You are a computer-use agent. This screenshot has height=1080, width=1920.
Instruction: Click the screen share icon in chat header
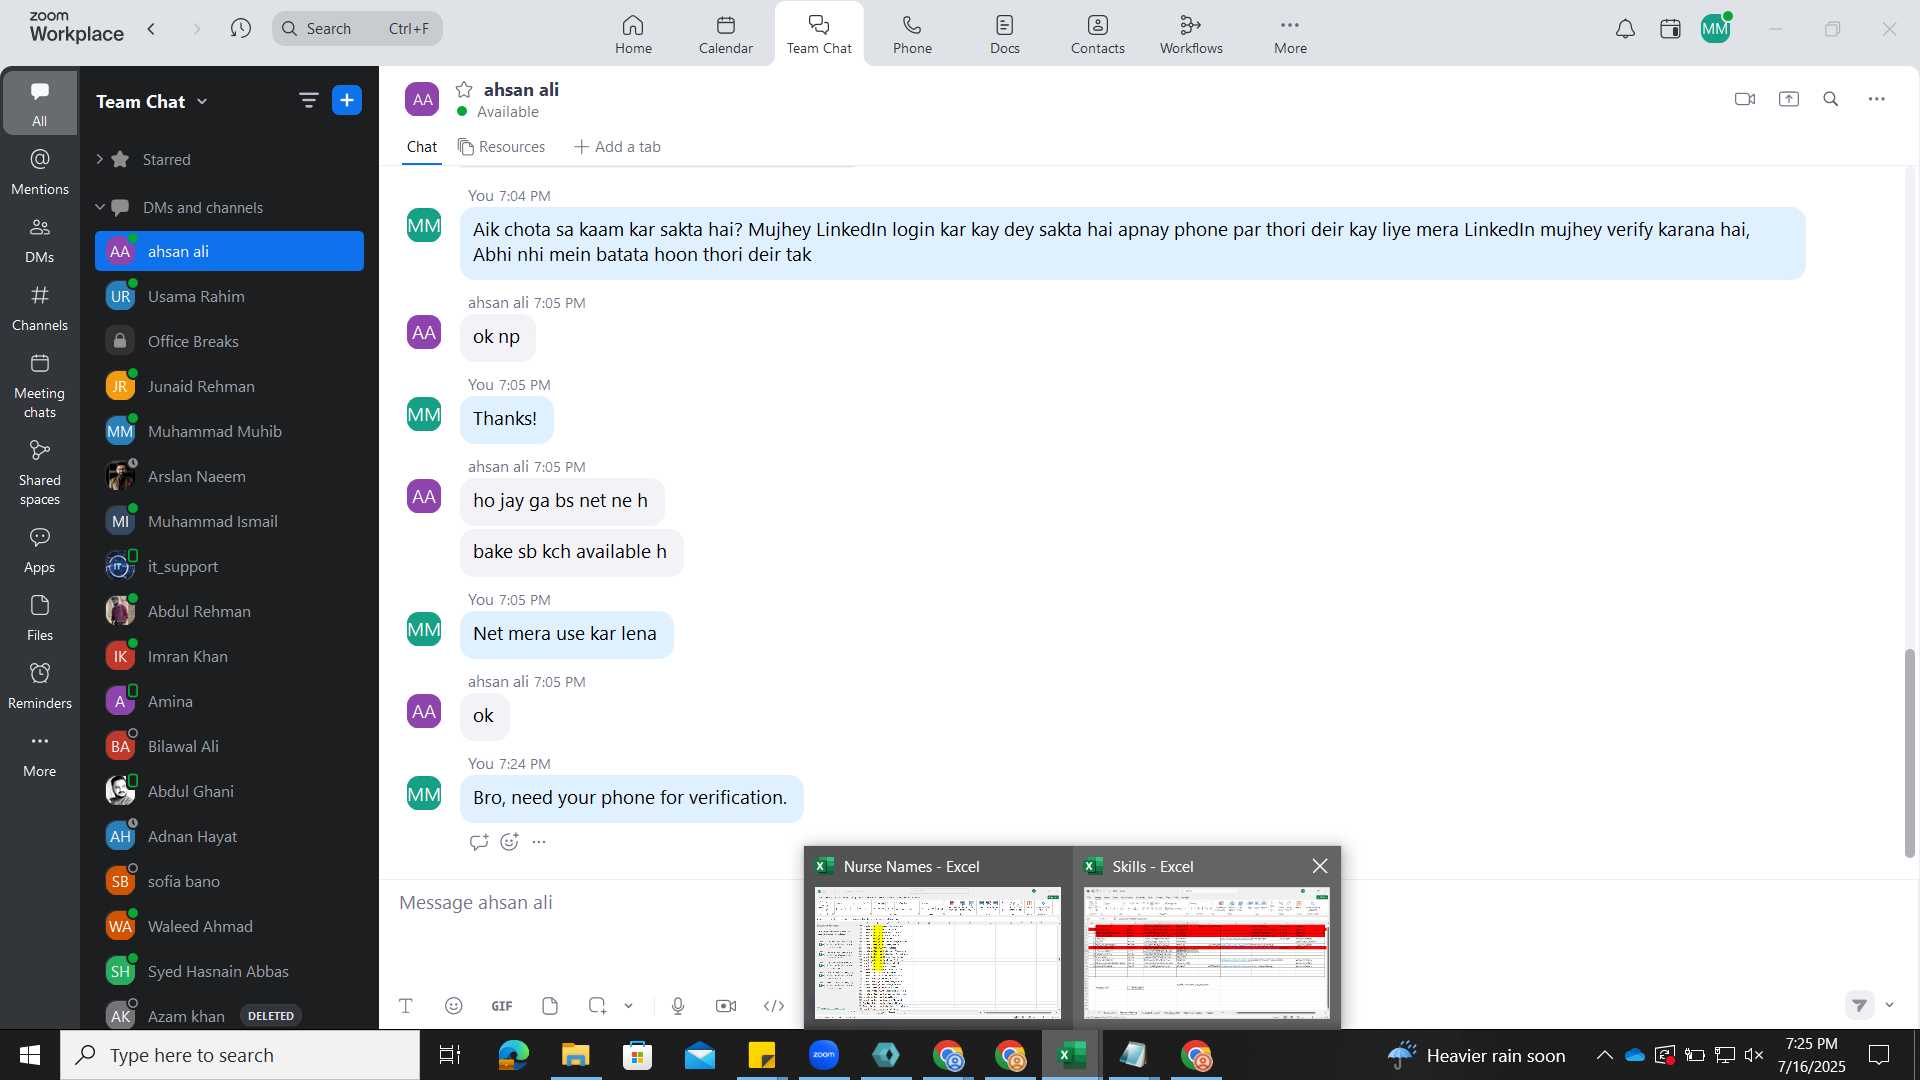(1789, 99)
